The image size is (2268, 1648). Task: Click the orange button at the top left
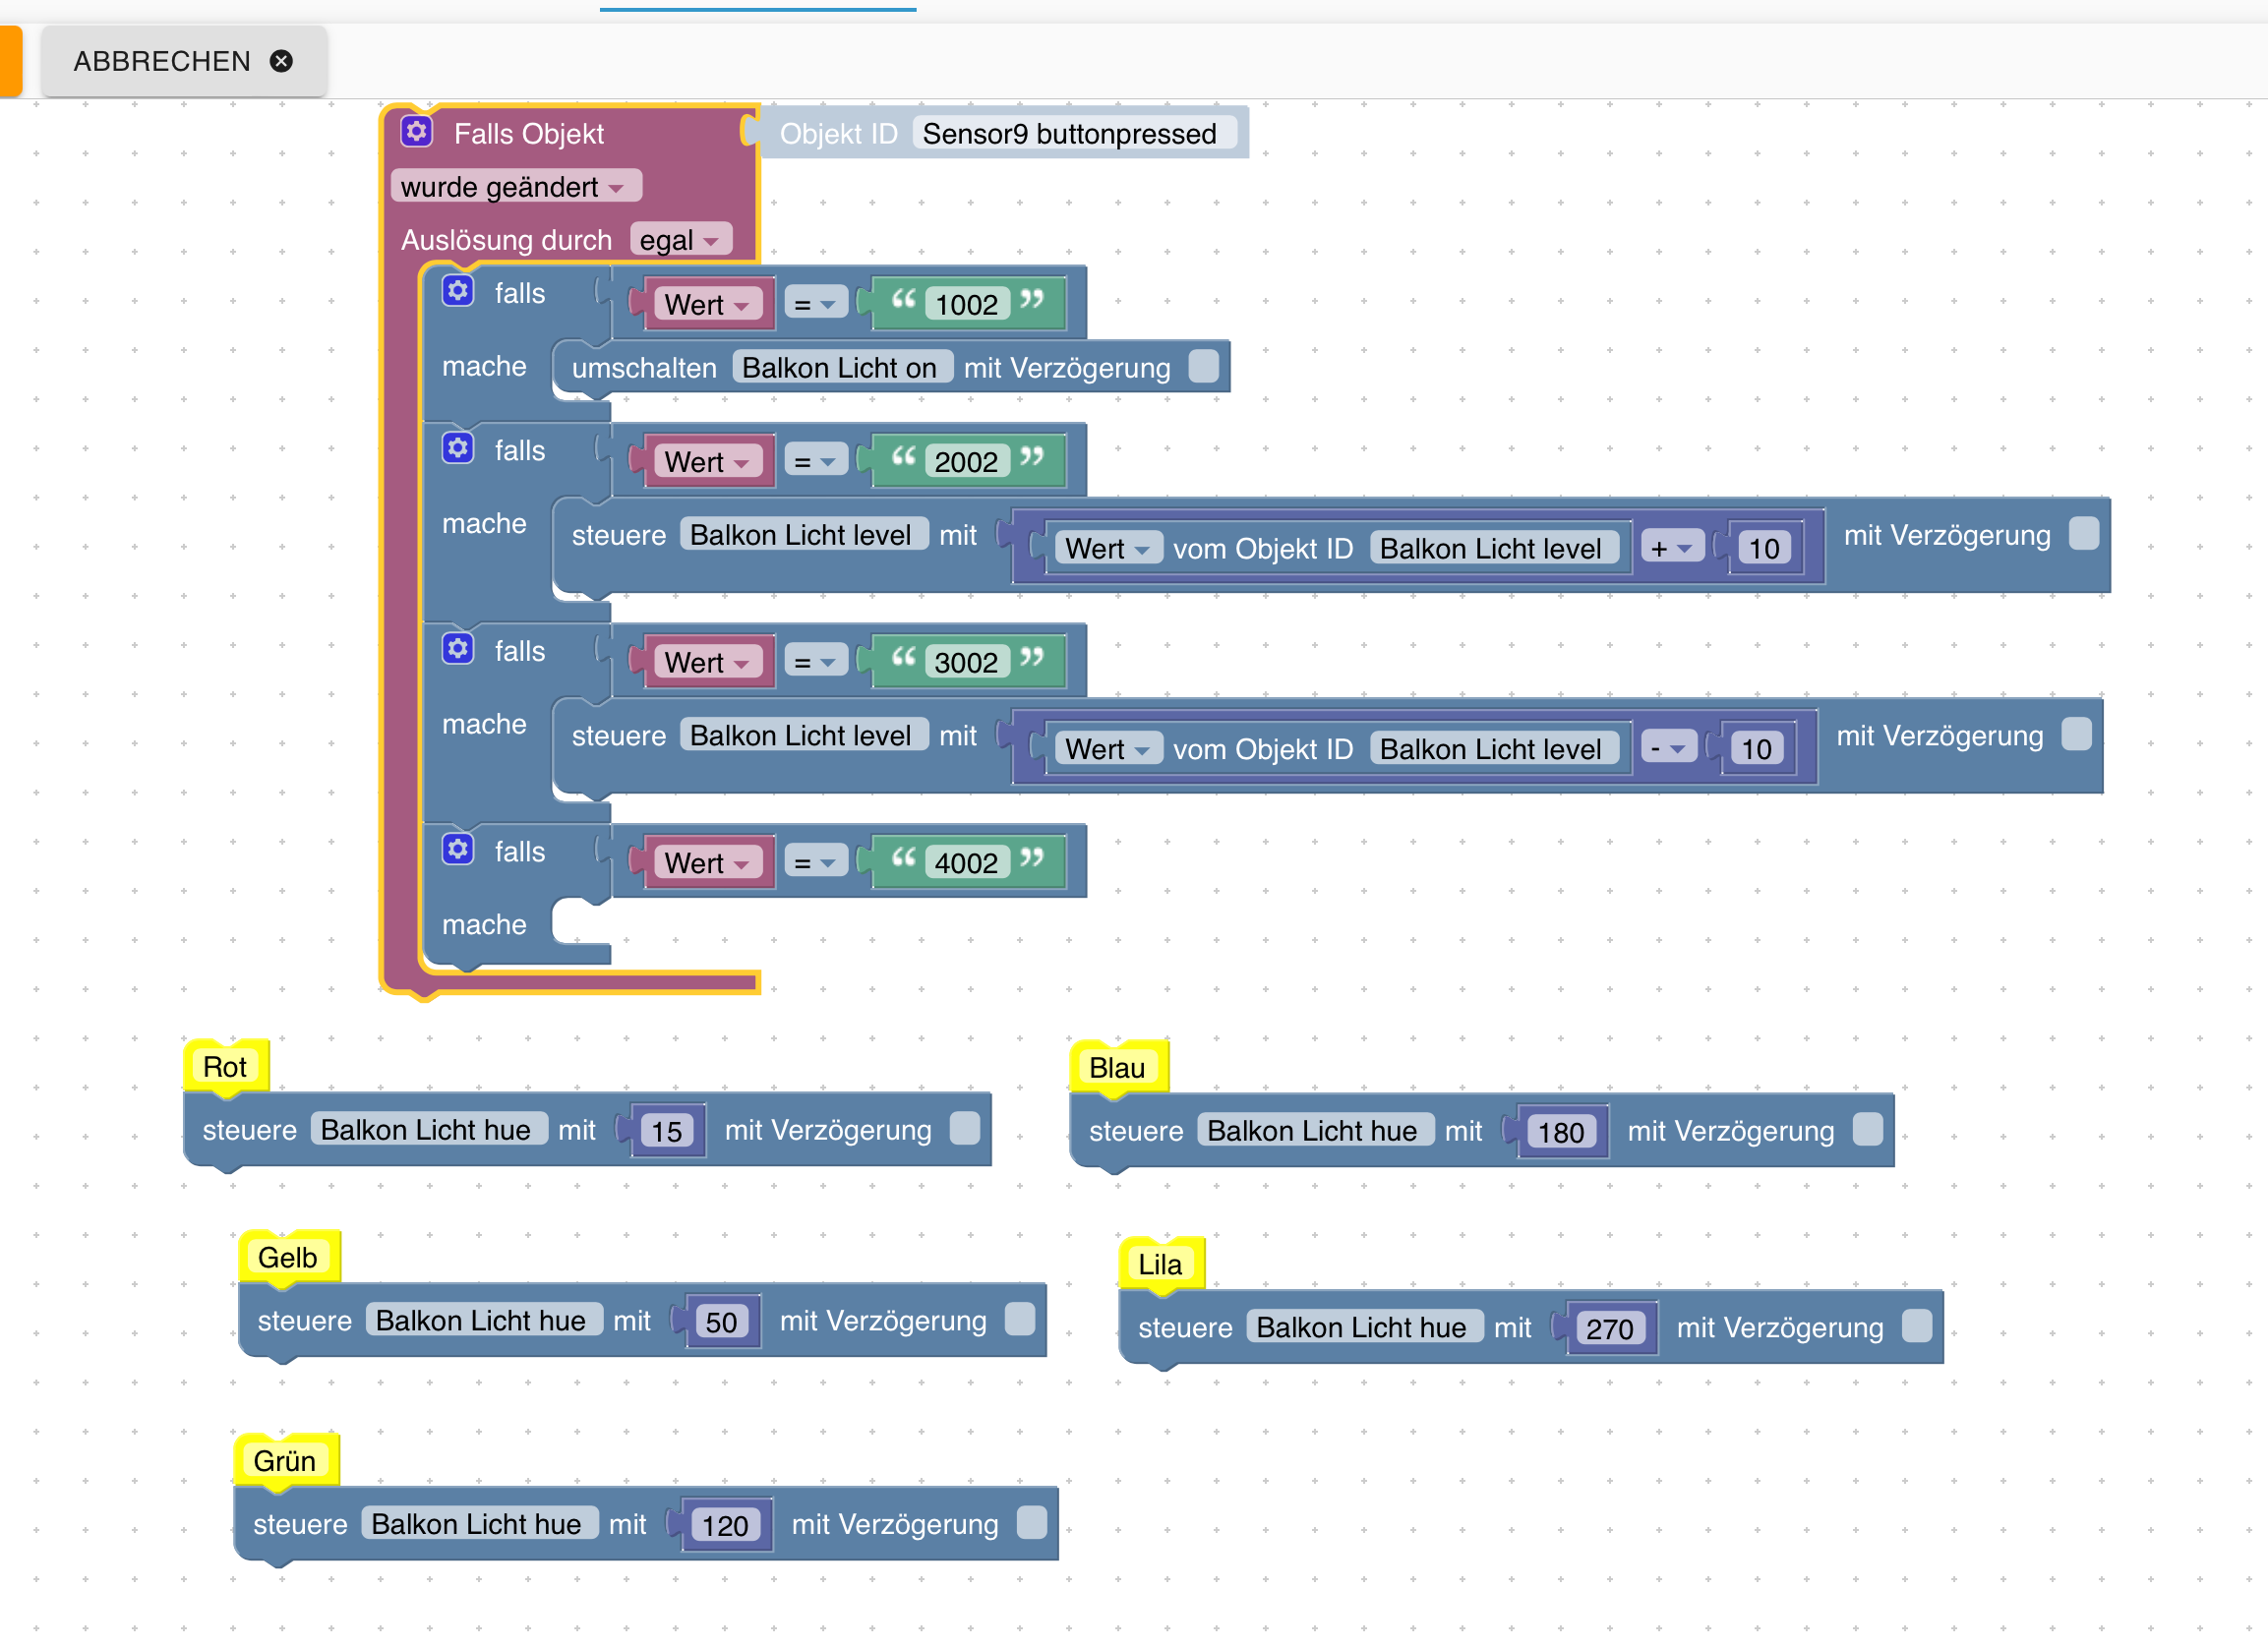click(x=10, y=61)
